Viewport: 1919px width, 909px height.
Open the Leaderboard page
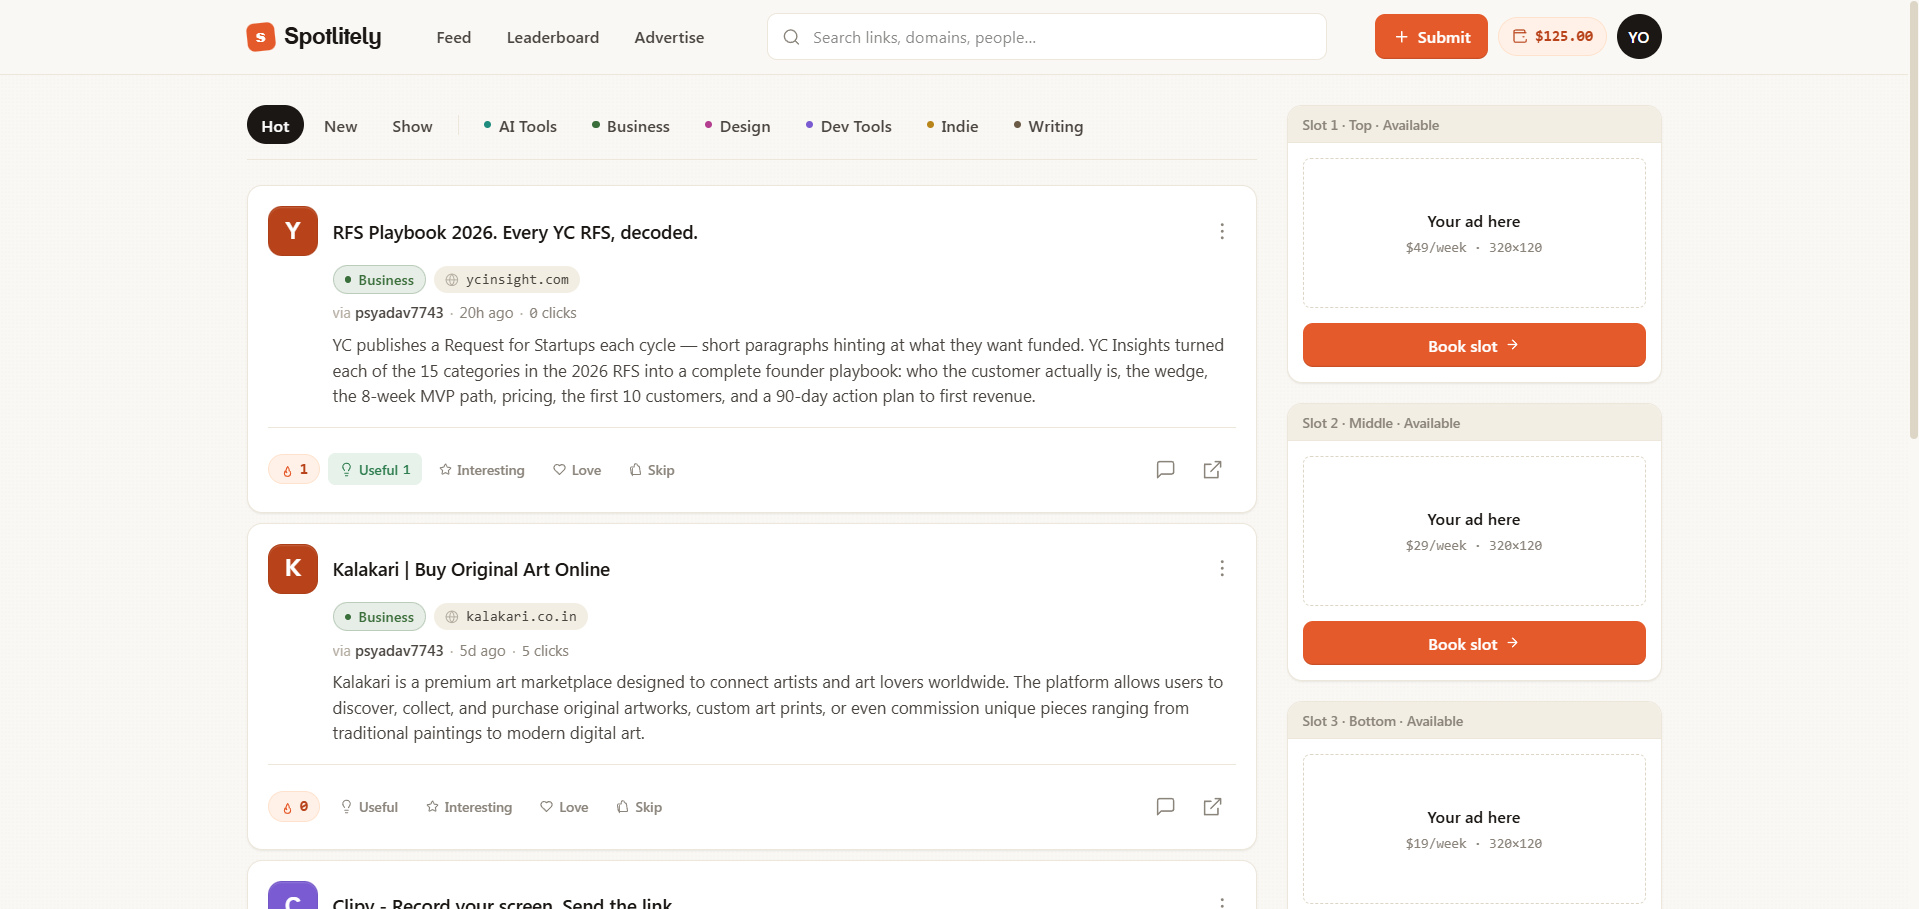tap(553, 37)
